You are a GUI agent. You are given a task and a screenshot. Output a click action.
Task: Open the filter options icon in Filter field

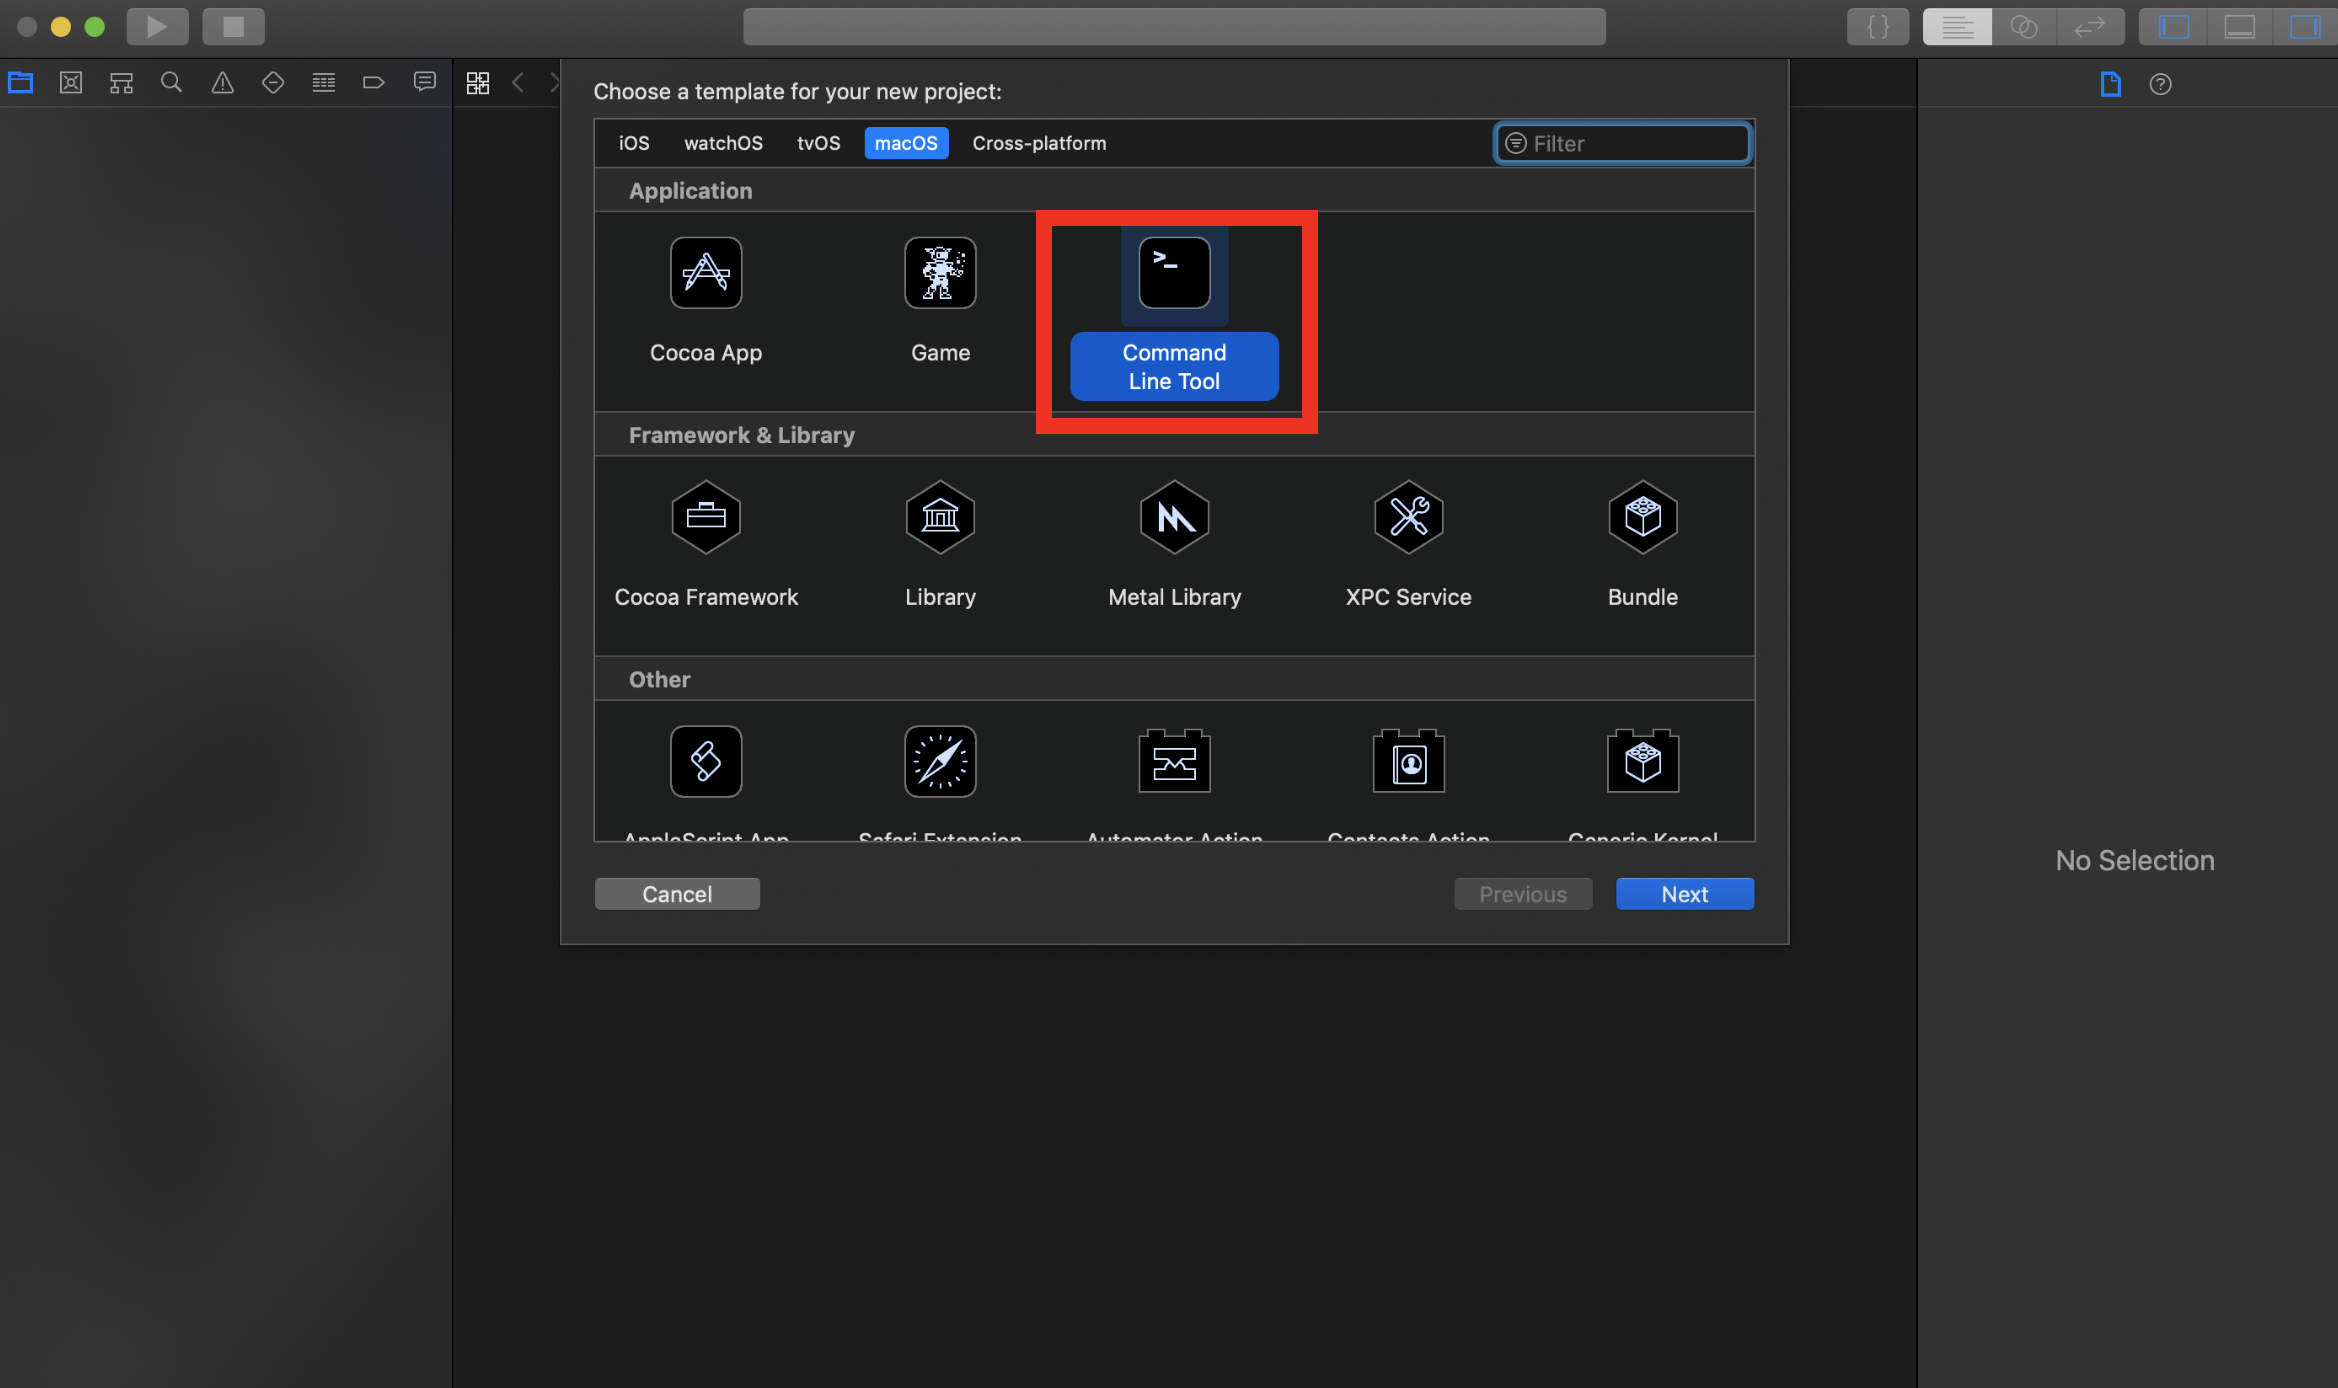pos(1516,143)
